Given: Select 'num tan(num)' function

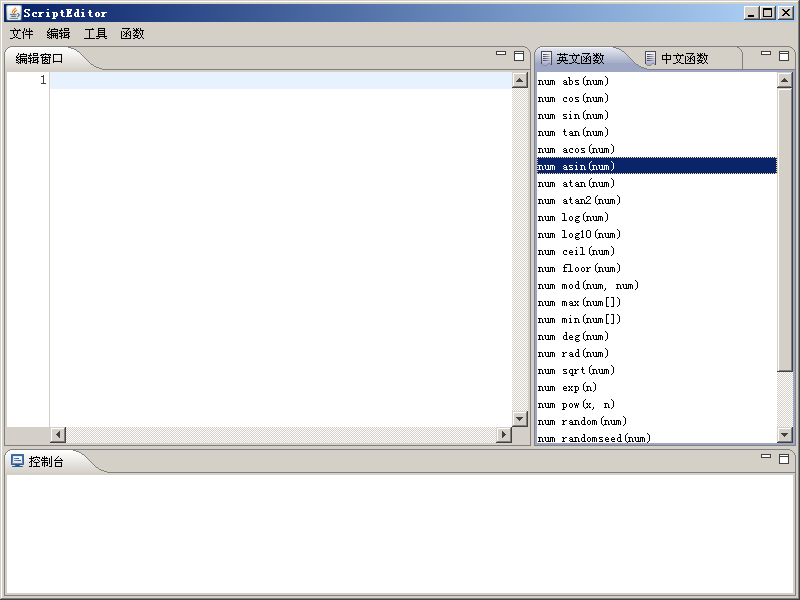Looking at the screenshot, I should click(x=657, y=133).
